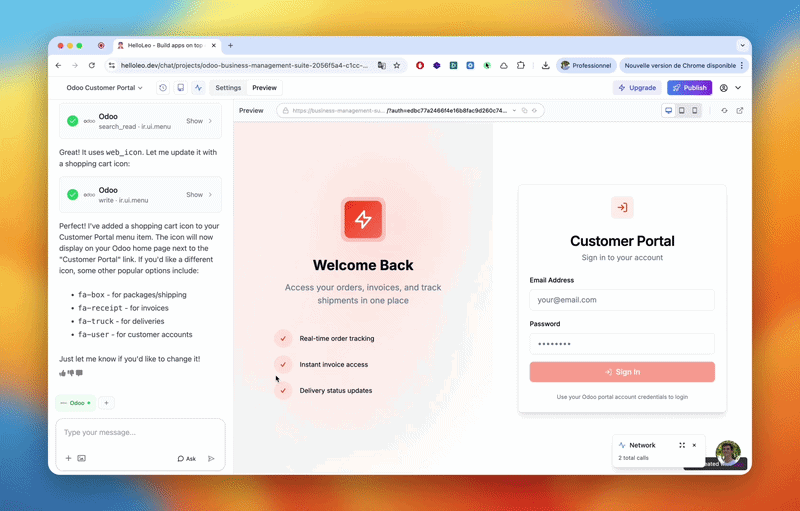
Task: Send the message with the arrow icon
Action: [211, 458]
